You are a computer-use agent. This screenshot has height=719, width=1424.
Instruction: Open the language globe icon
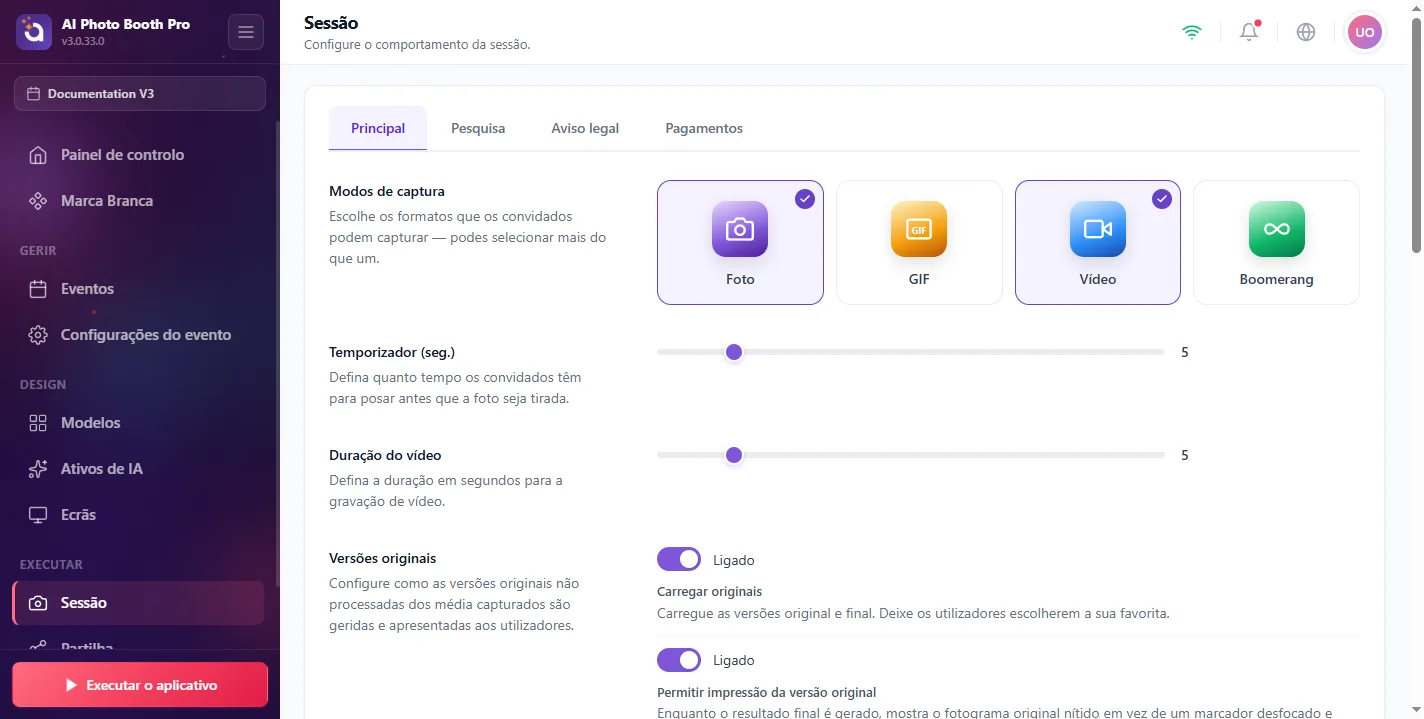click(1306, 32)
